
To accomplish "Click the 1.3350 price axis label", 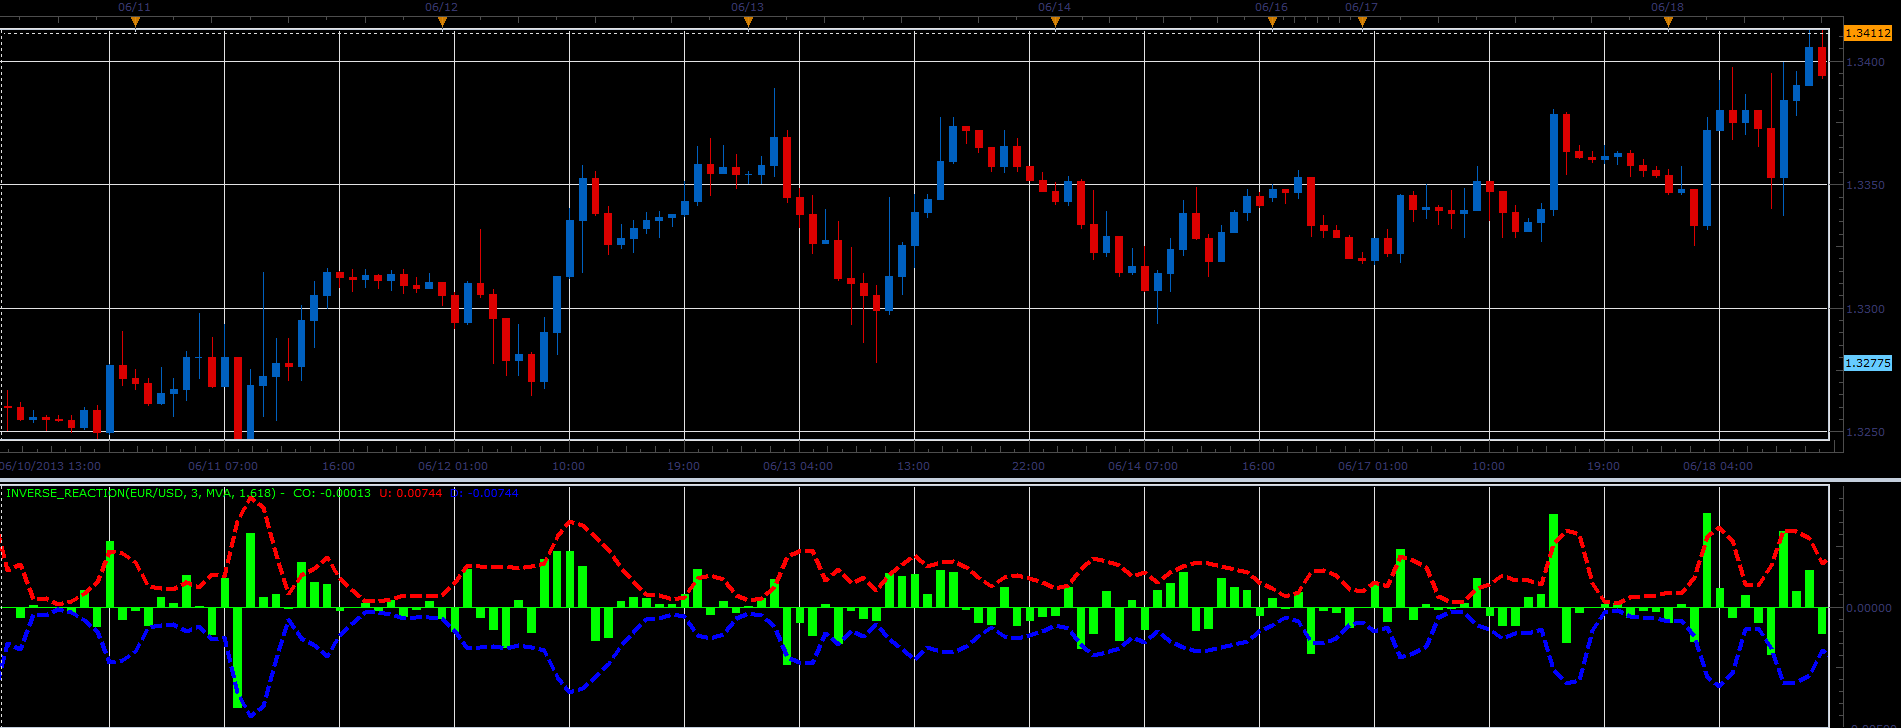I will pyautogui.click(x=1864, y=186).
